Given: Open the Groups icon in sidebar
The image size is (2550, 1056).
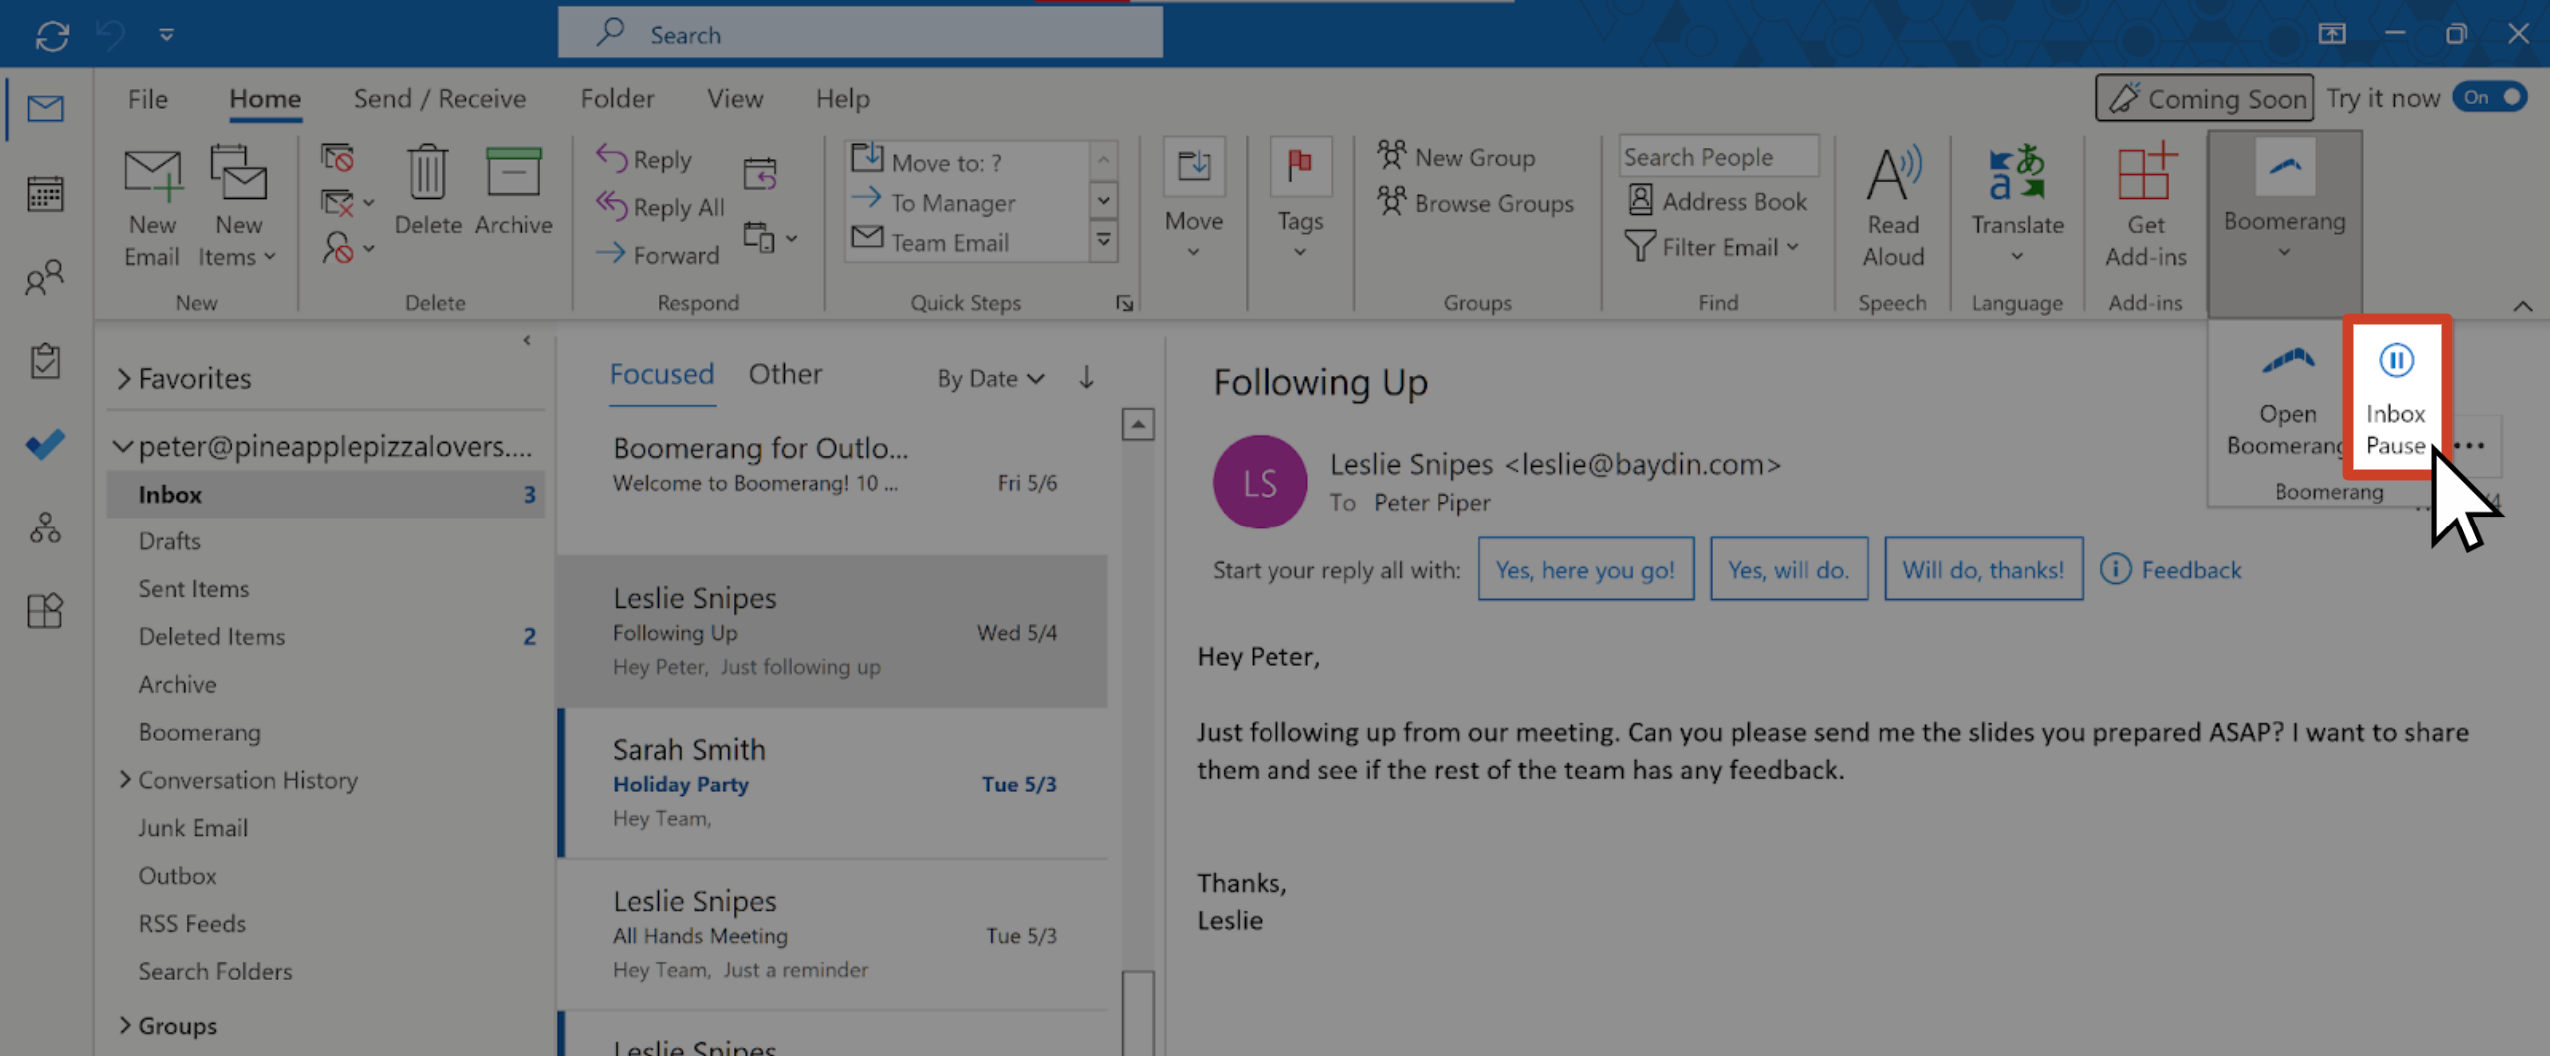Looking at the screenshot, I should [45, 527].
